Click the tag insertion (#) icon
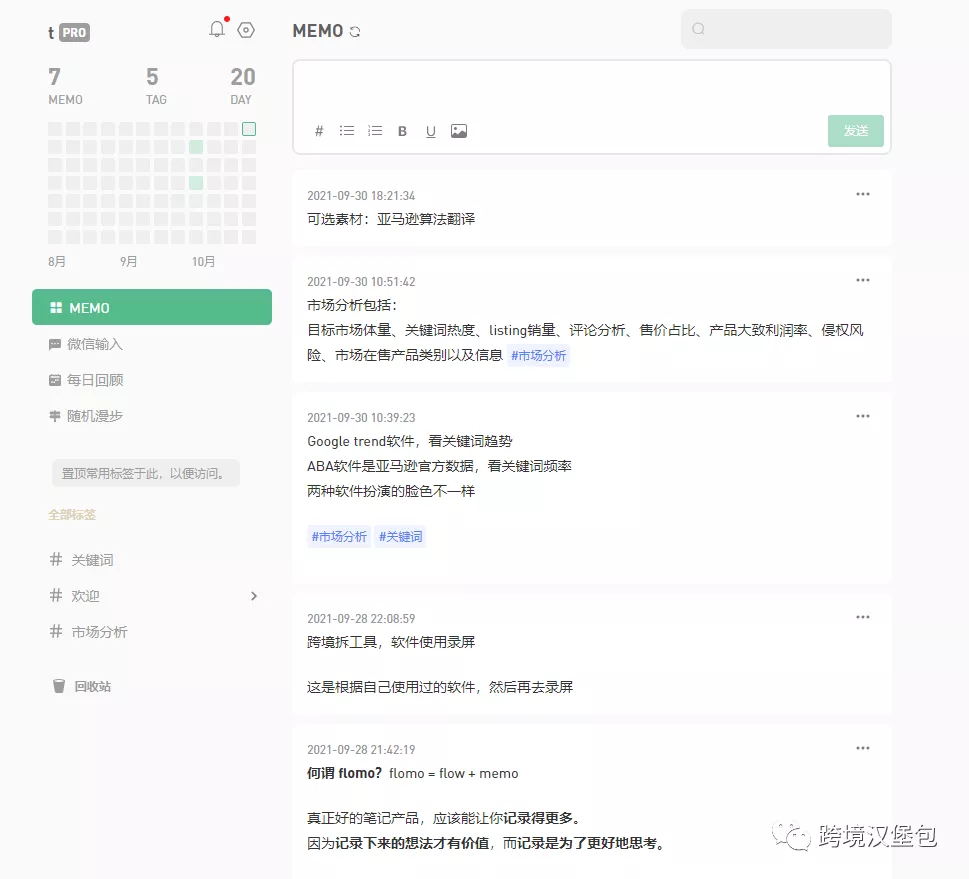 tap(318, 131)
